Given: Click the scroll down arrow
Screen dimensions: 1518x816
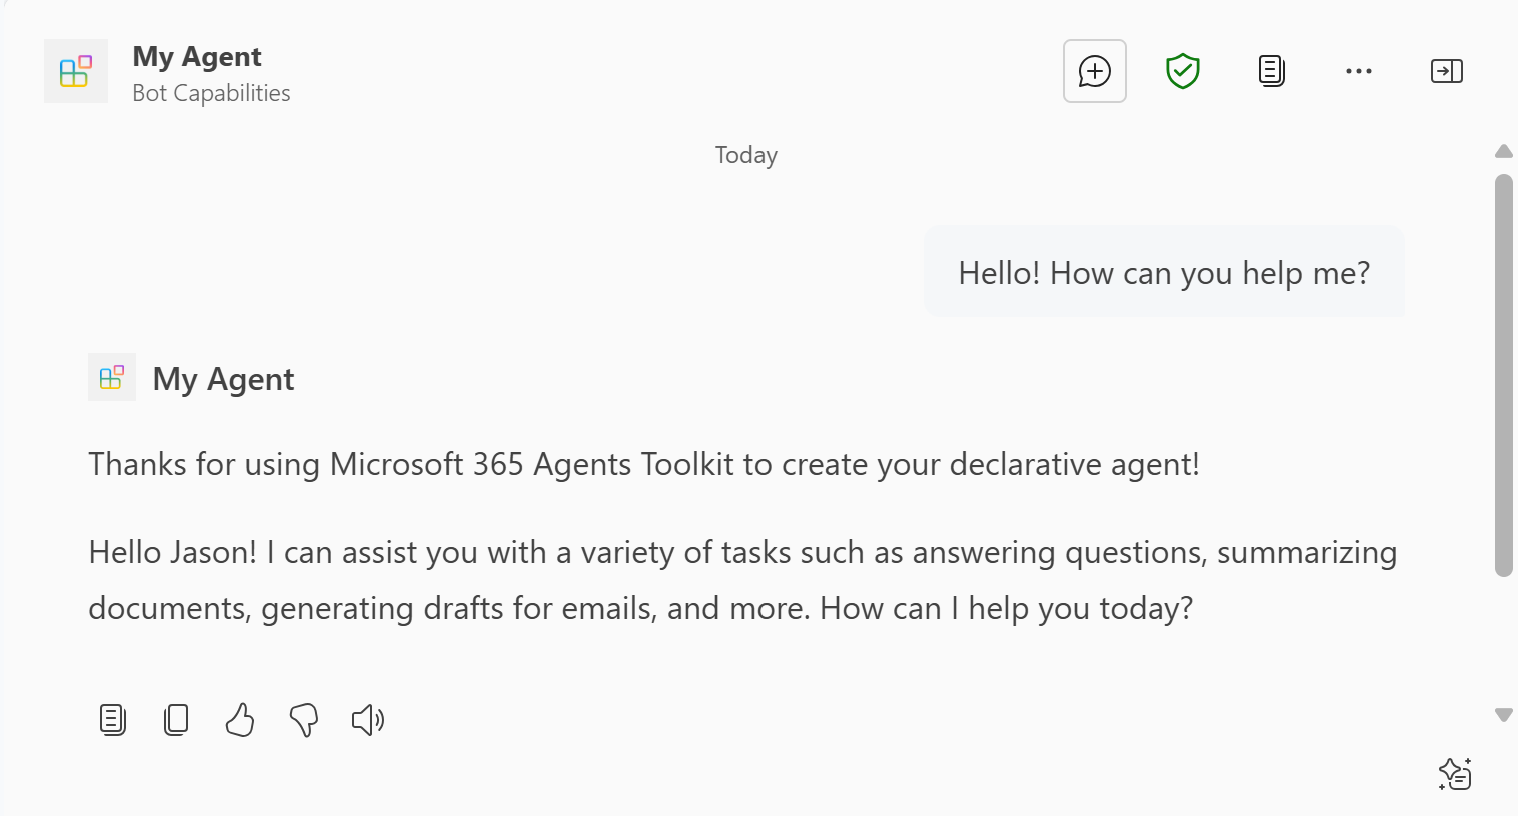Looking at the screenshot, I should [1504, 714].
